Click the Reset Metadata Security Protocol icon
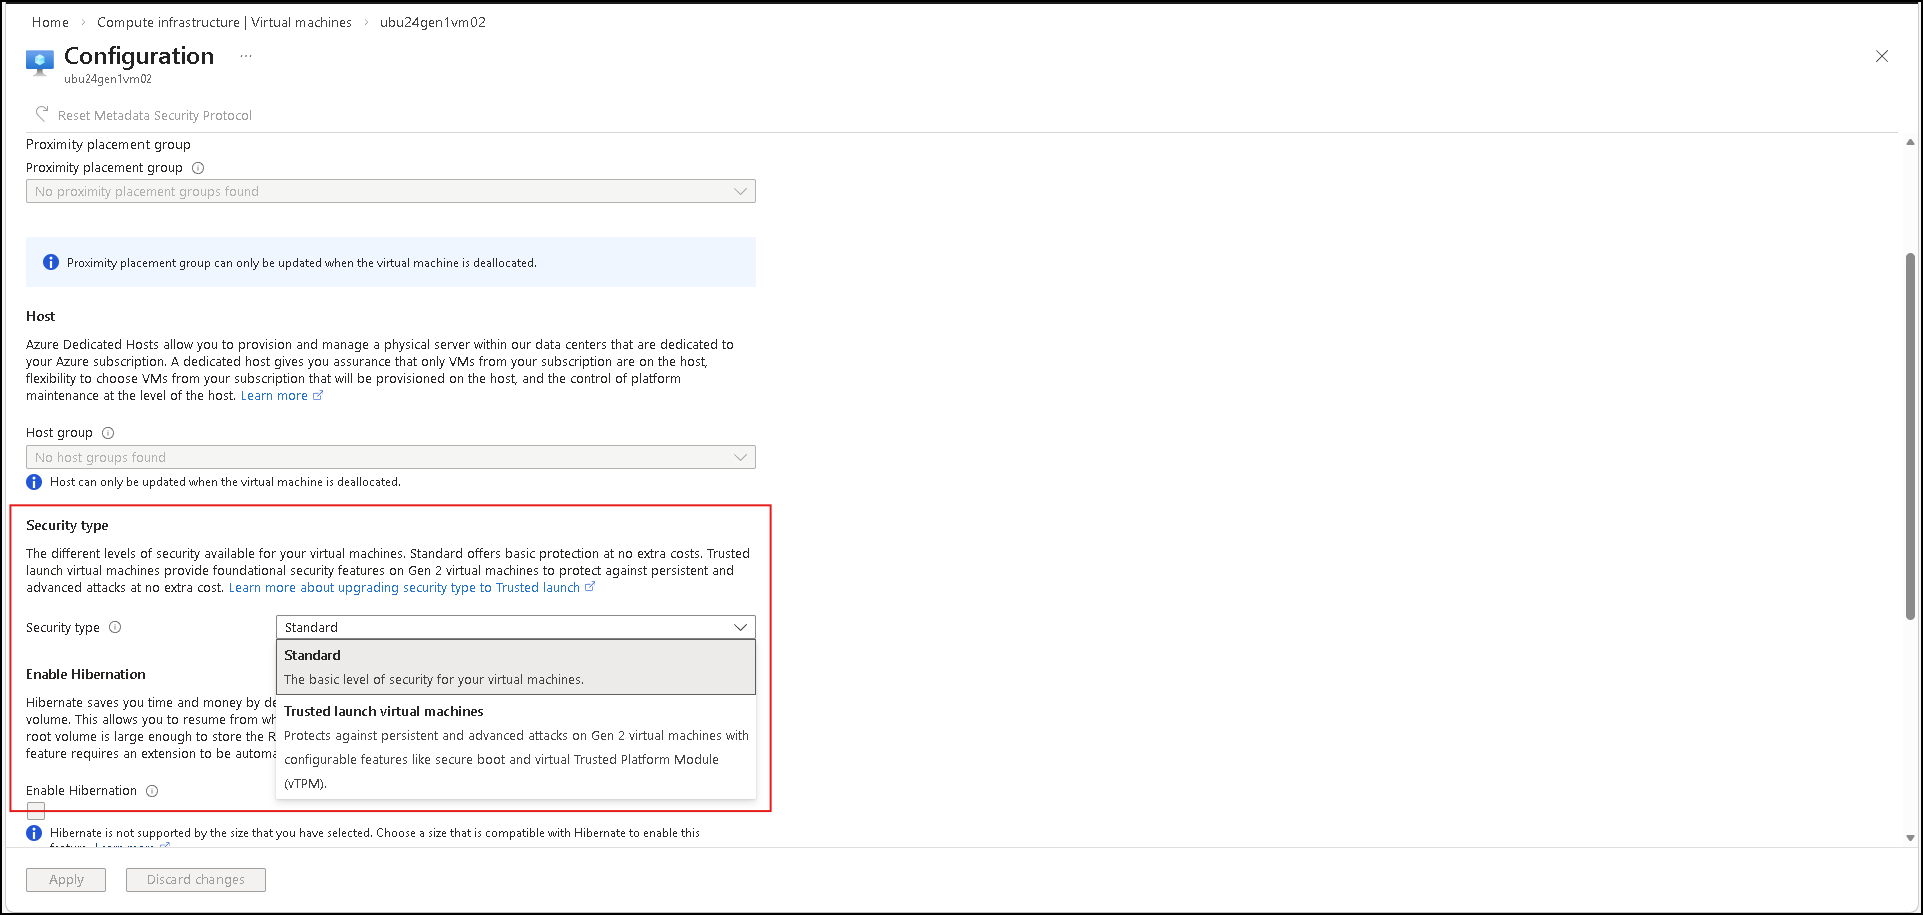Image resolution: width=1923 pixels, height=915 pixels. pos(42,114)
